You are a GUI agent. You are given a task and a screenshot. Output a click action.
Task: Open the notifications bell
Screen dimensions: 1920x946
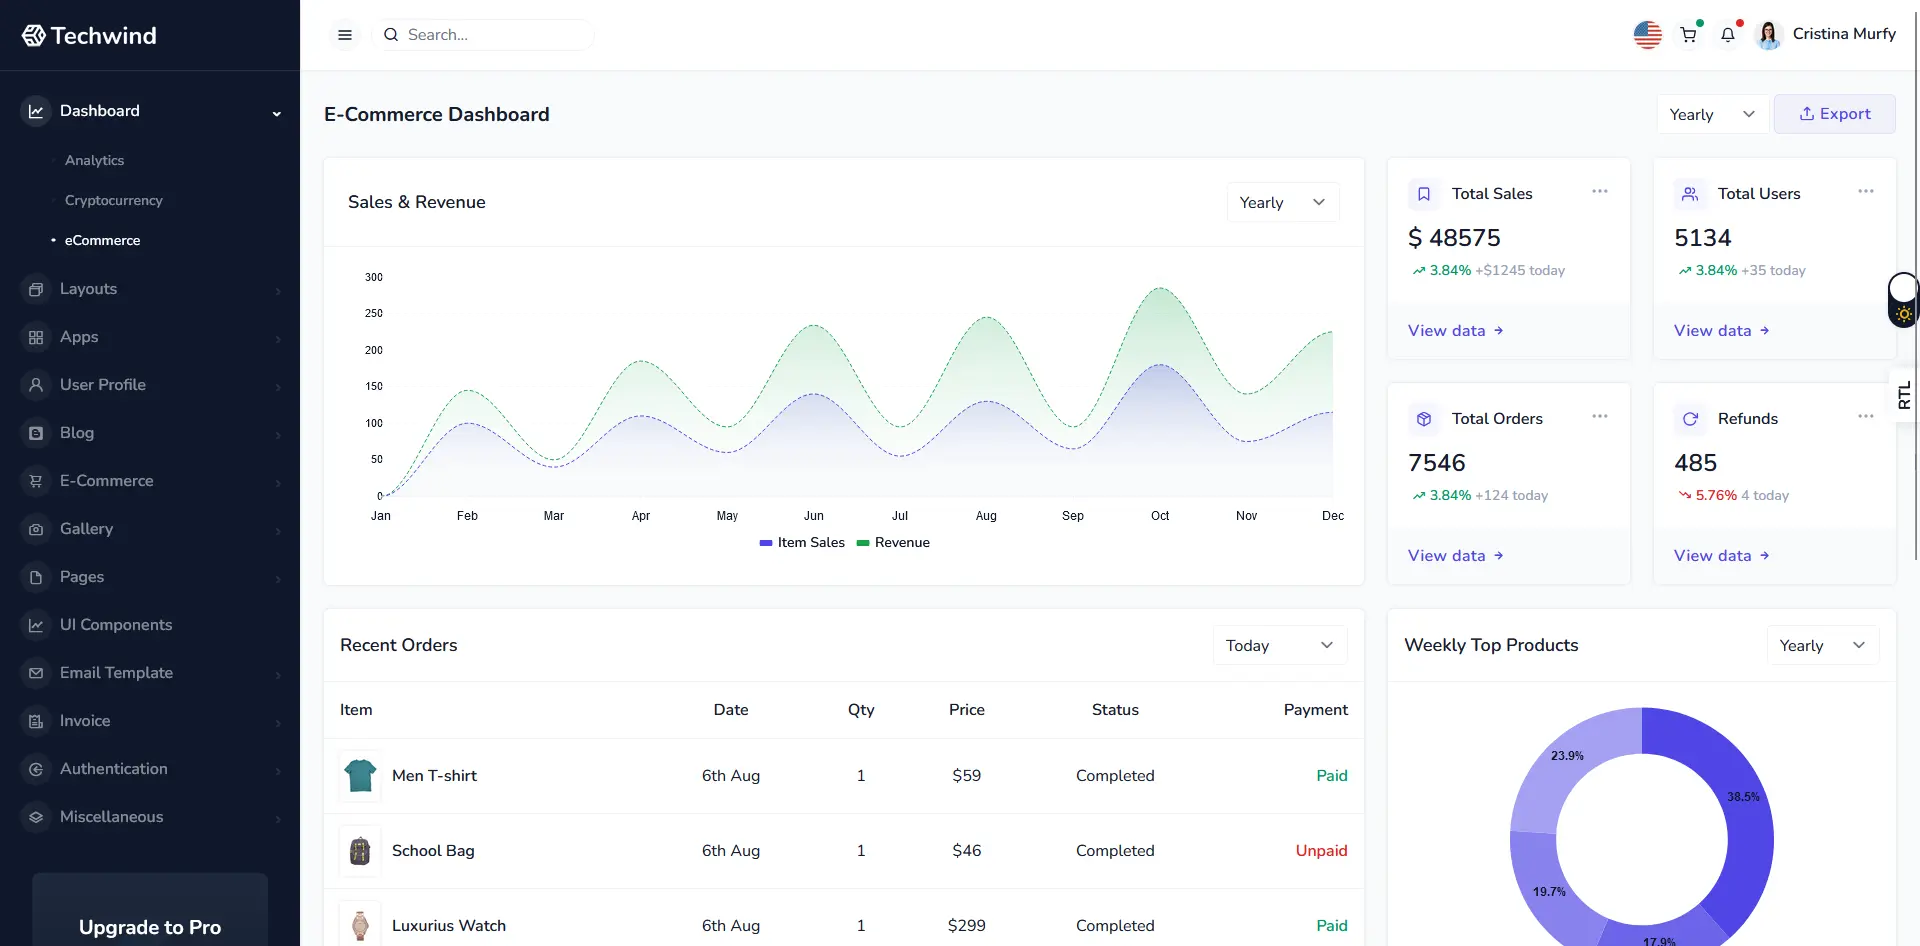(1728, 35)
